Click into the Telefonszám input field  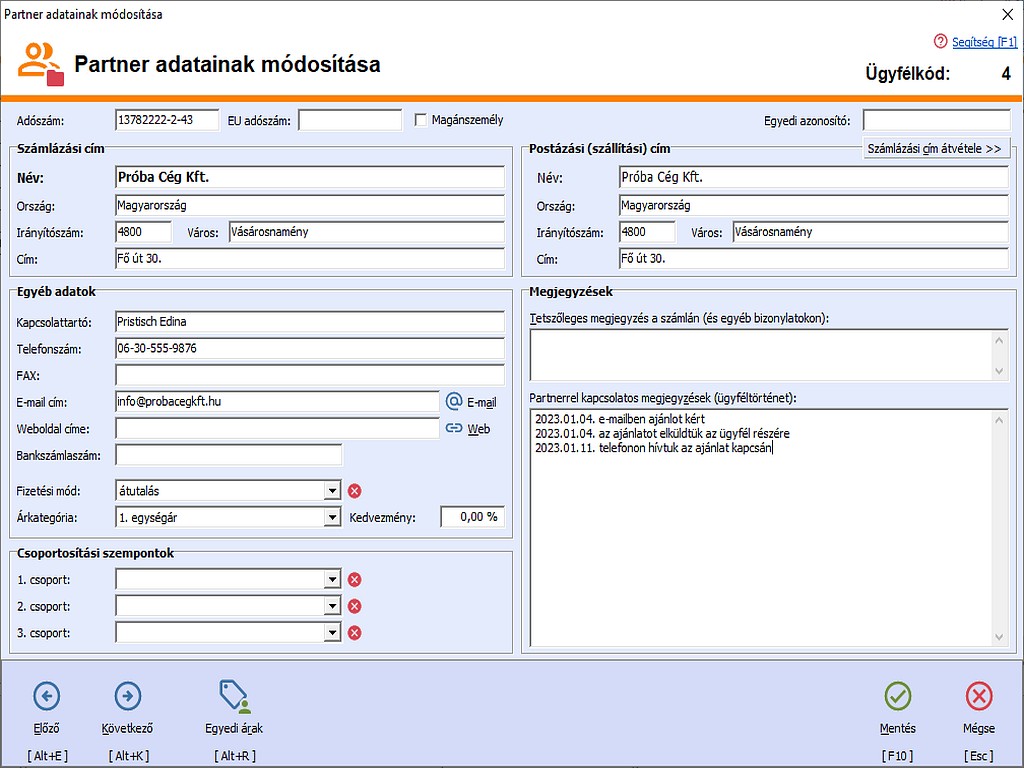tap(310, 349)
